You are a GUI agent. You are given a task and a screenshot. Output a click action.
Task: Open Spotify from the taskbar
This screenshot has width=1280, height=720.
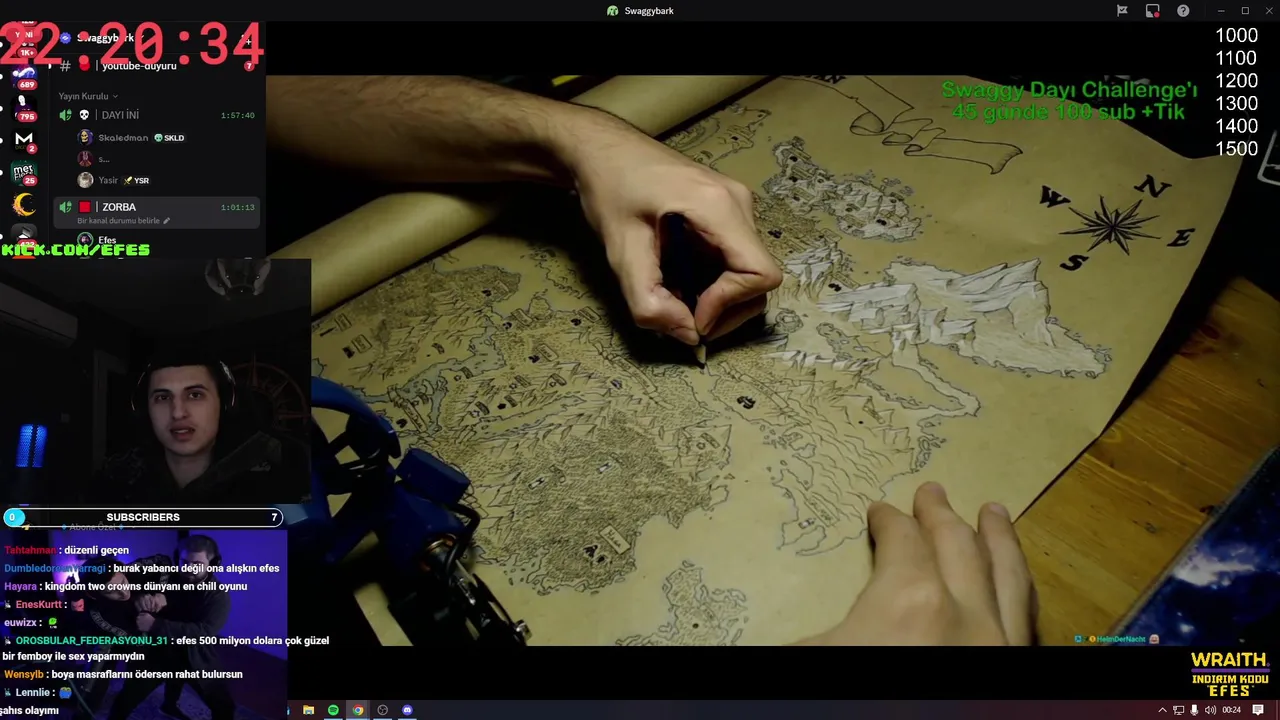(x=333, y=710)
